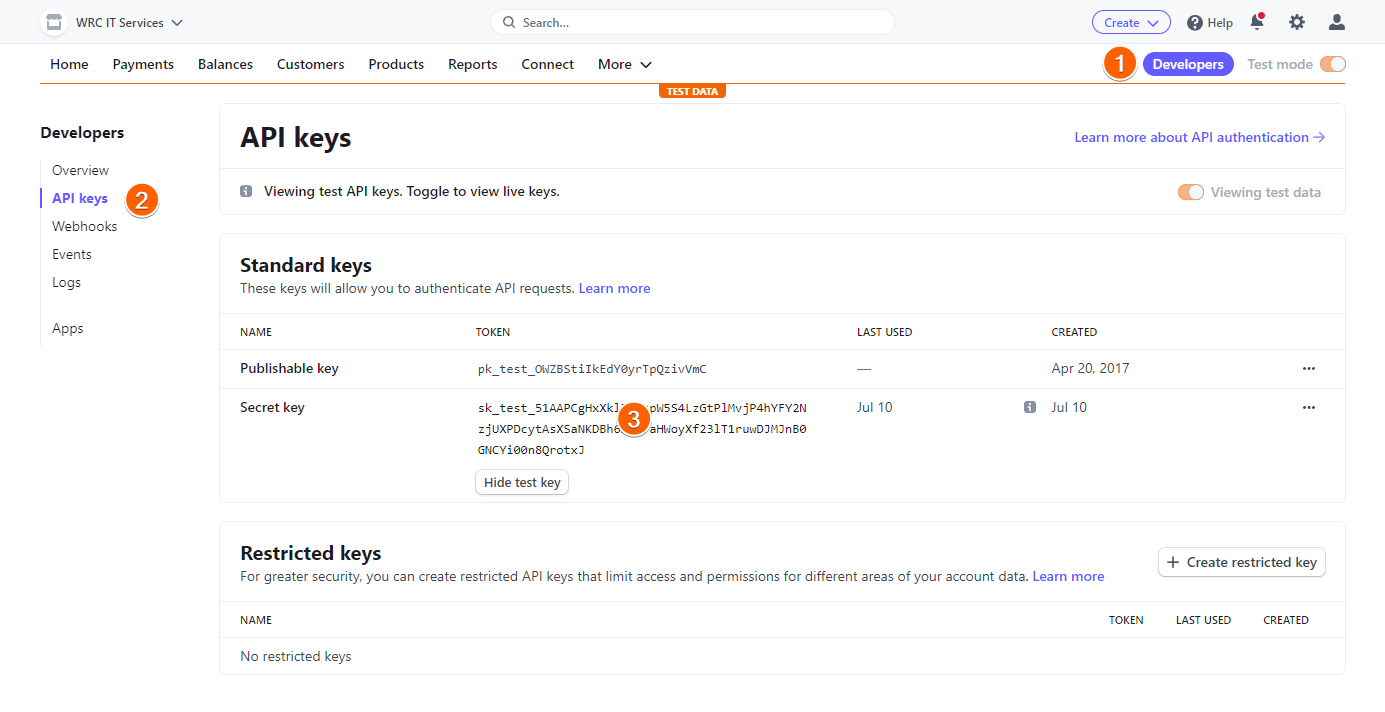
Task: Click the WRC IT Services store icon
Action: [x=54, y=22]
